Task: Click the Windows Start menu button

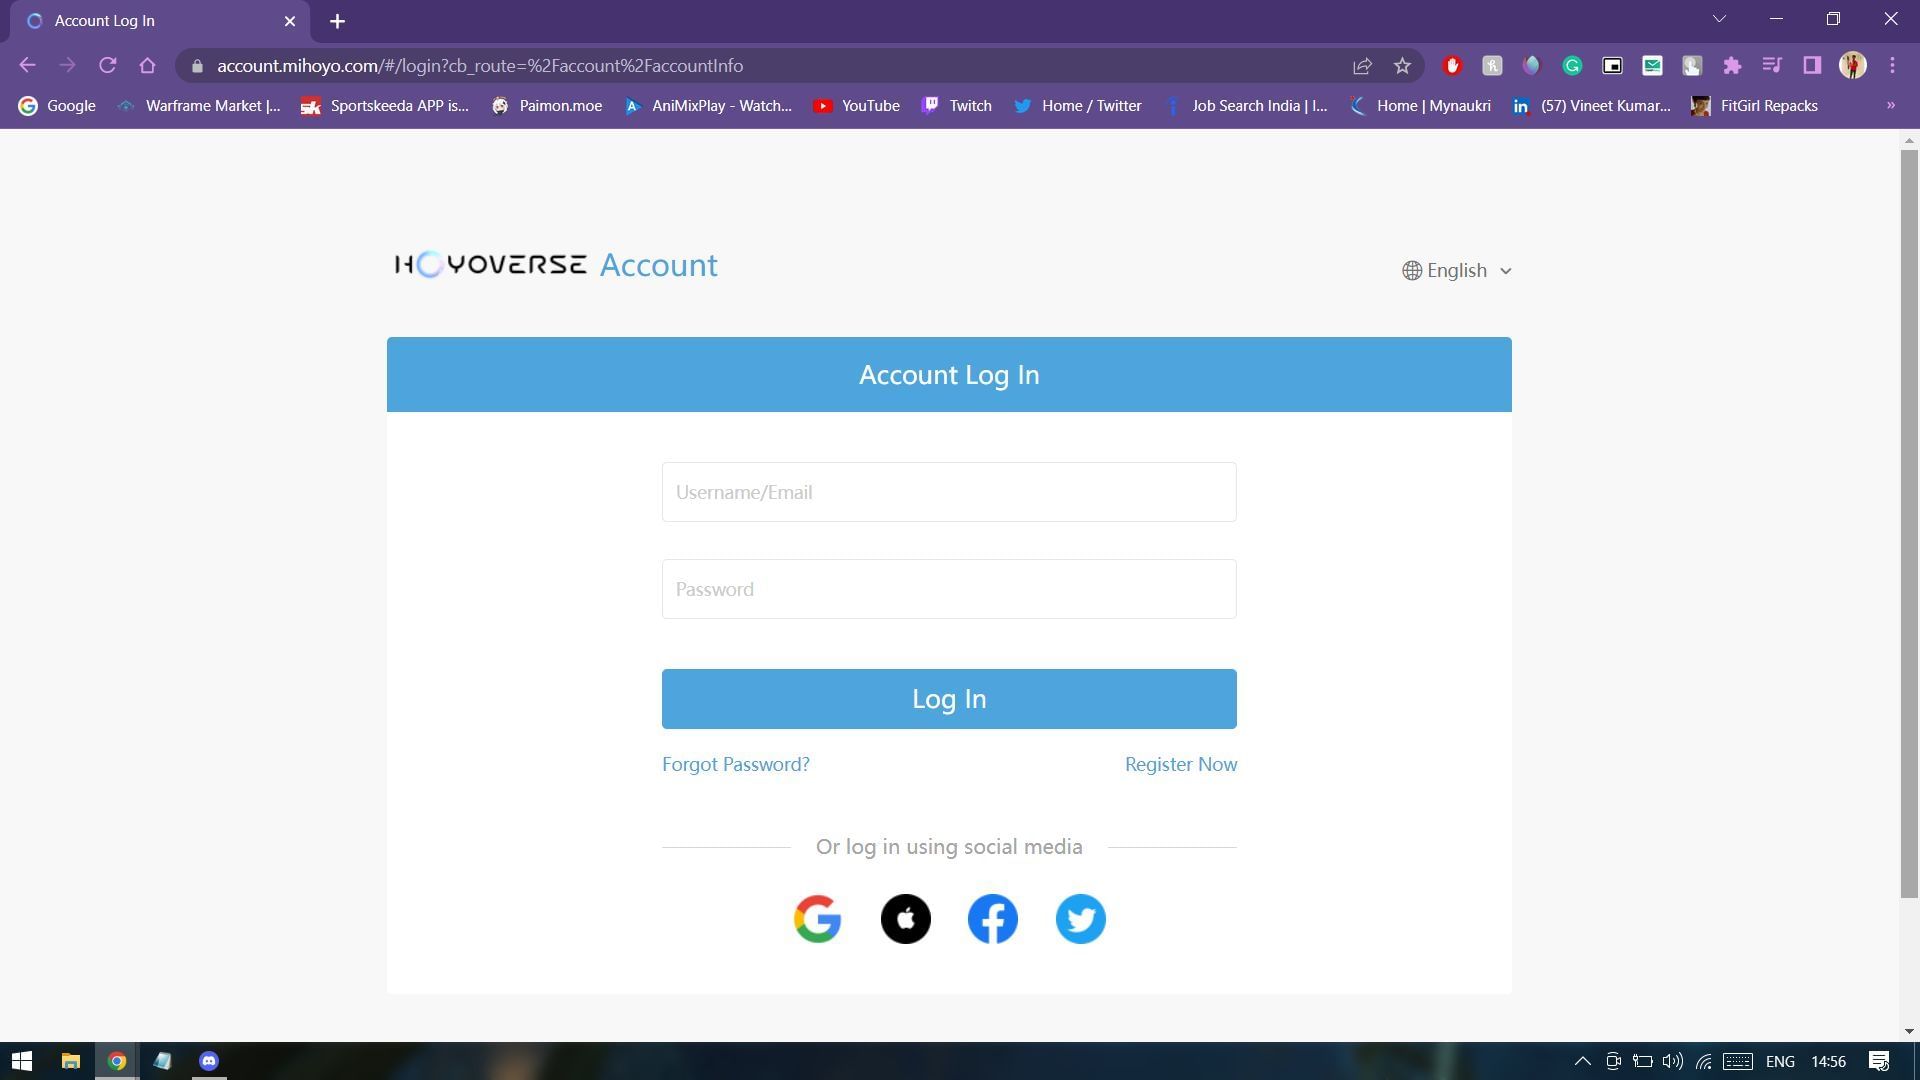Action: coord(20,1060)
